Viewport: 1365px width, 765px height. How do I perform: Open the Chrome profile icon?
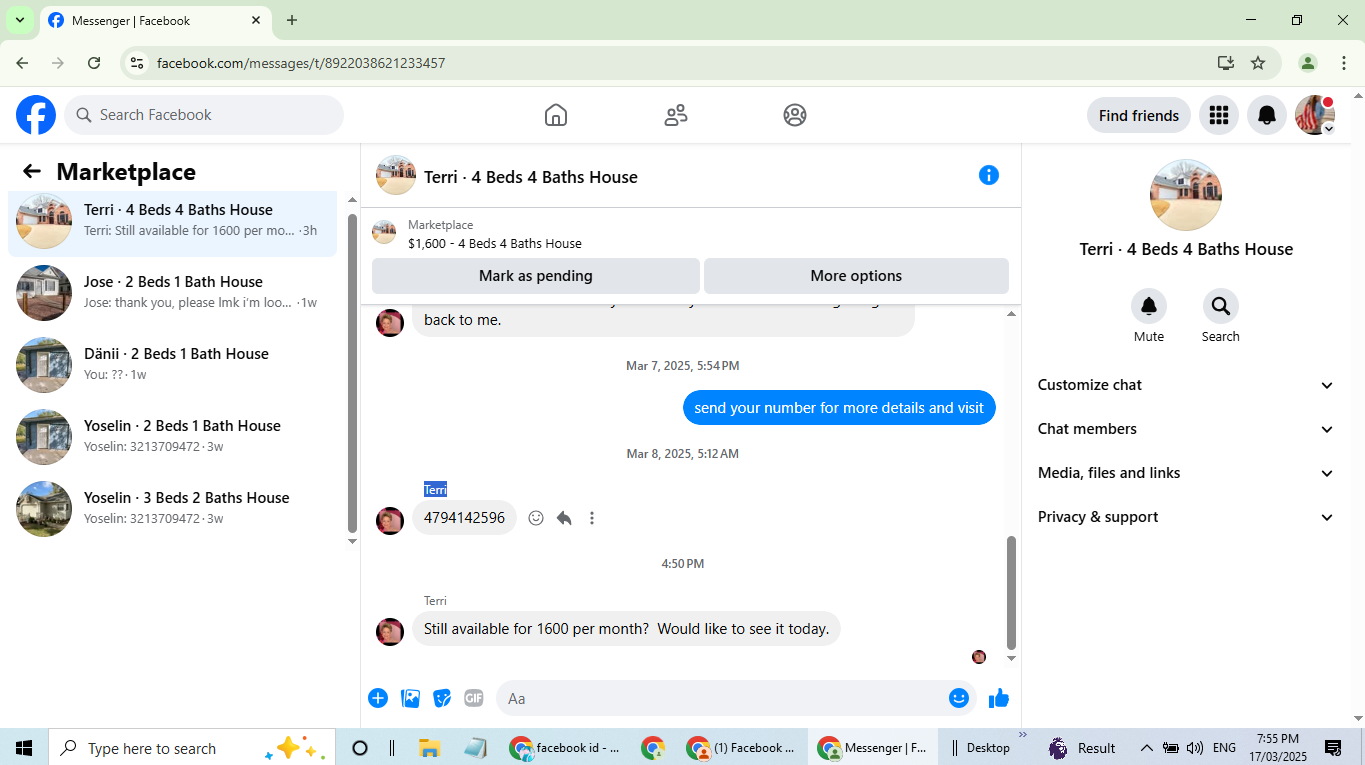click(1308, 63)
